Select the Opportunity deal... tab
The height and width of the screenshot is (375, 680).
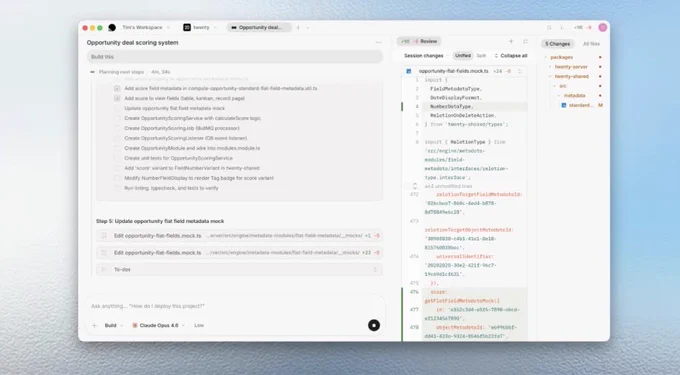259,27
